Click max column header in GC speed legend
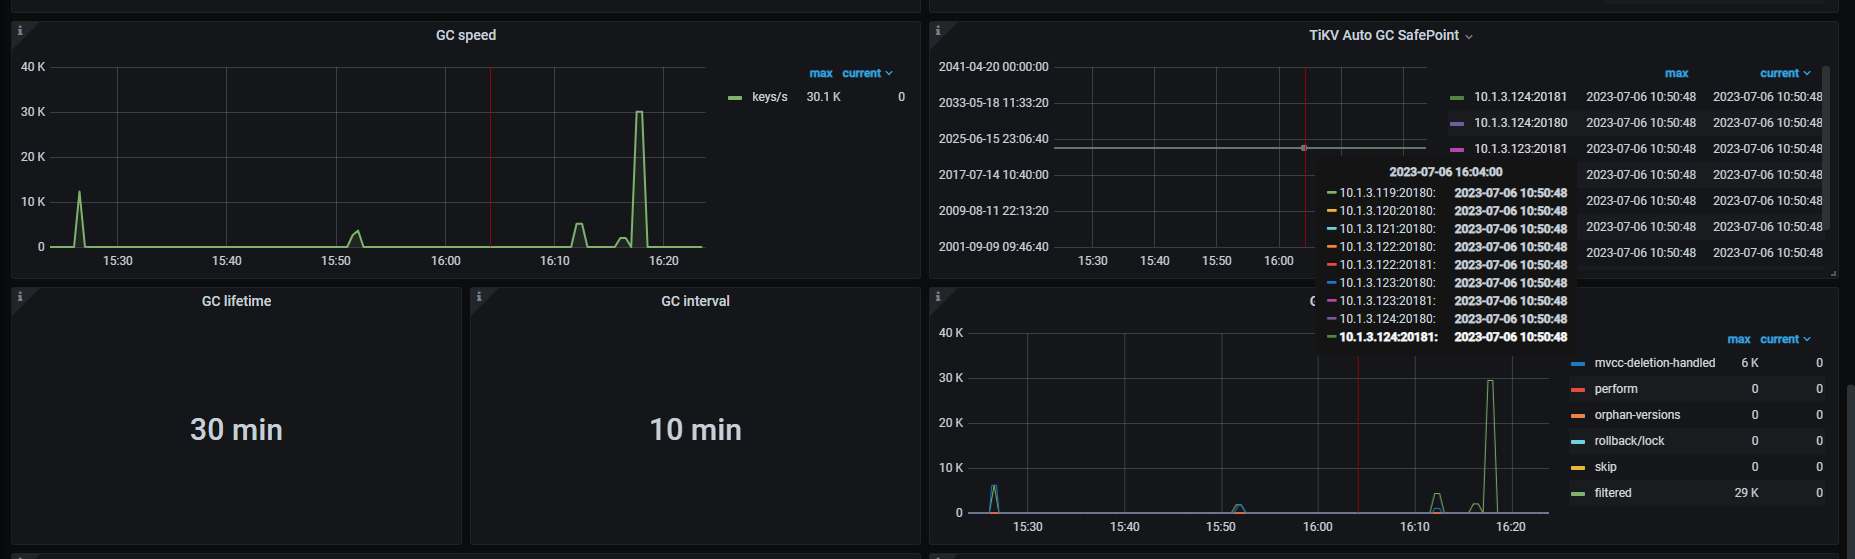The image size is (1855, 559). point(820,73)
